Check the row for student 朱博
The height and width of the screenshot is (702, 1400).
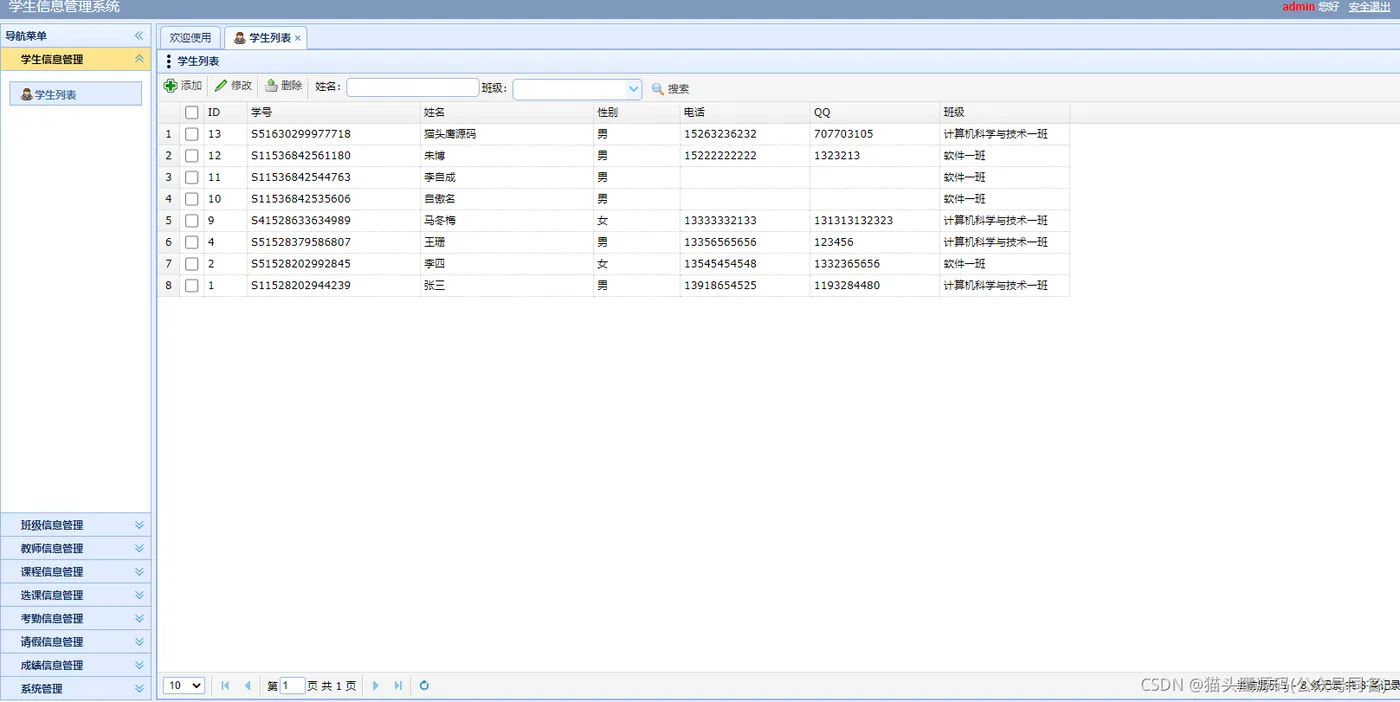click(192, 156)
